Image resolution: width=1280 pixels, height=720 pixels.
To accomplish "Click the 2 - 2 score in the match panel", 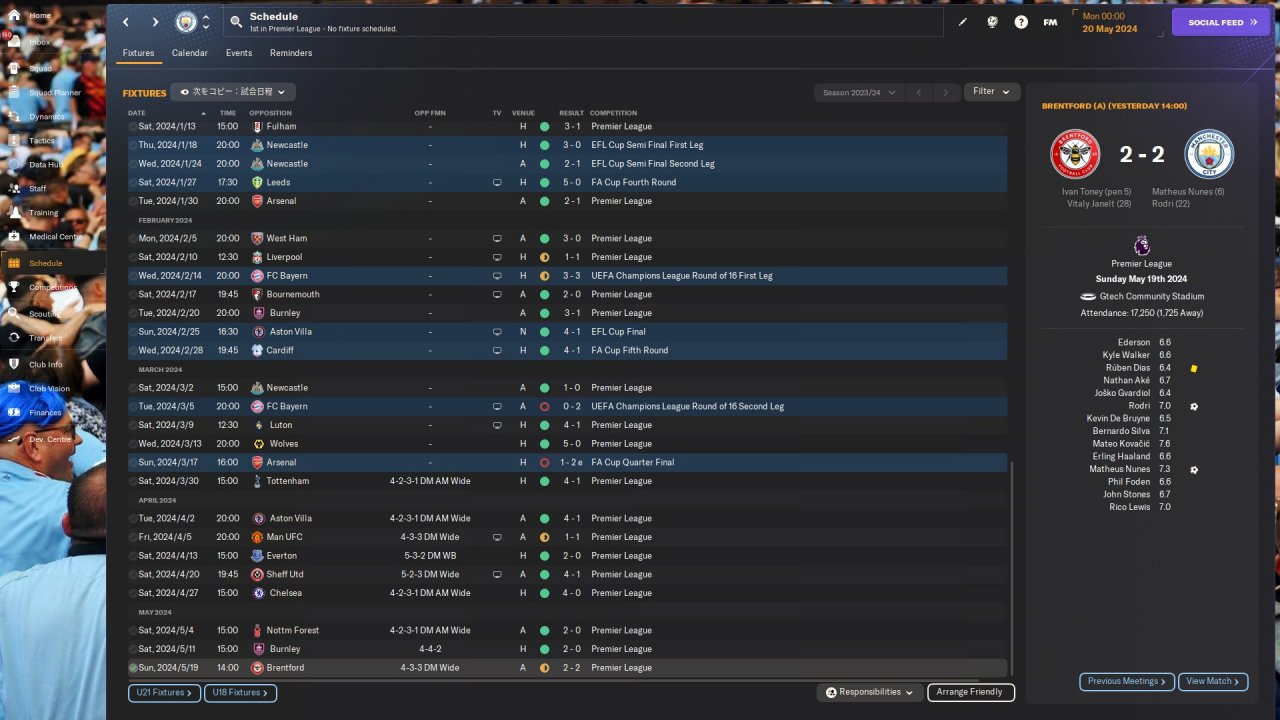I will point(1142,154).
